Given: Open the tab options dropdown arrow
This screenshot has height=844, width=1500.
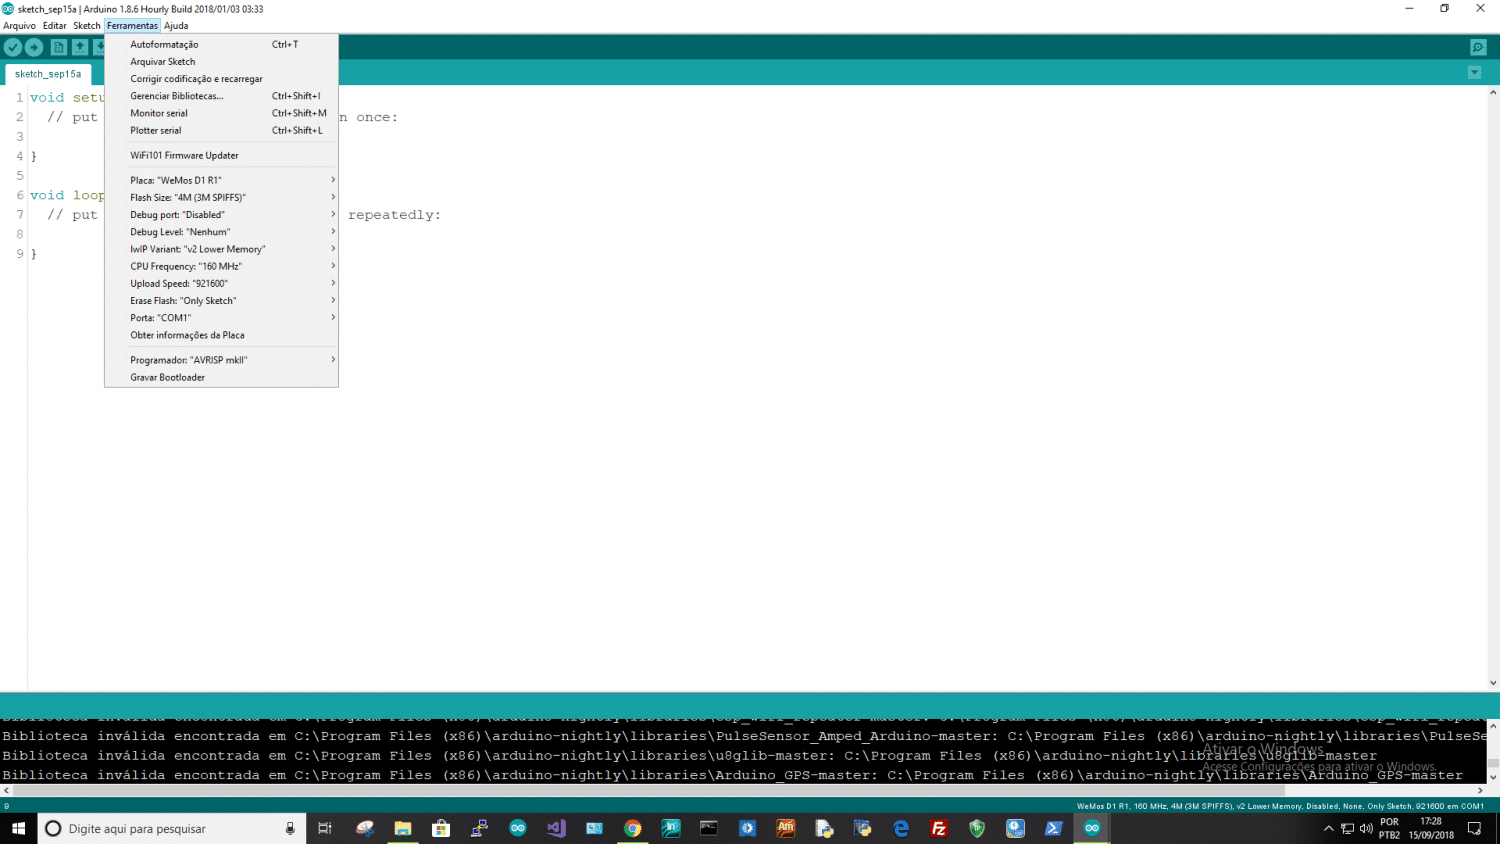Looking at the screenshot, I should [1474, 72].
